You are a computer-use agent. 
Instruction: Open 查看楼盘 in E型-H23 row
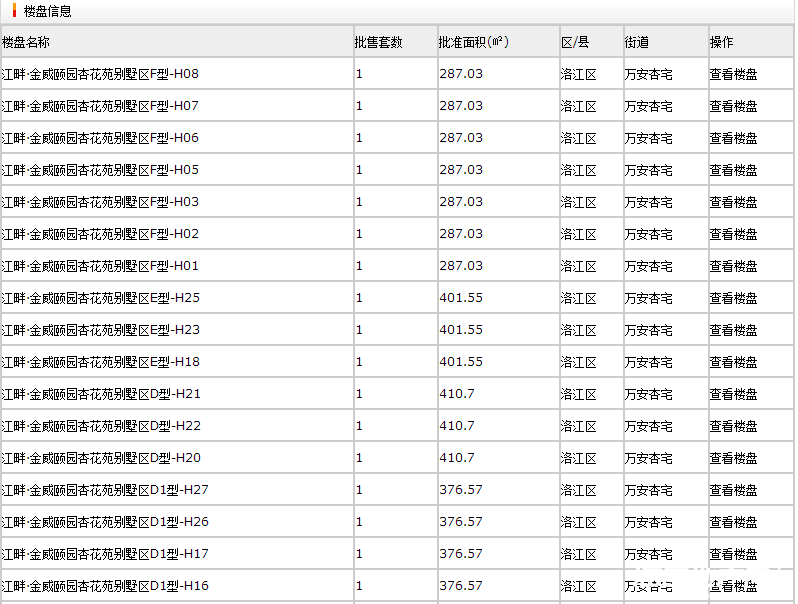[733, 331]
